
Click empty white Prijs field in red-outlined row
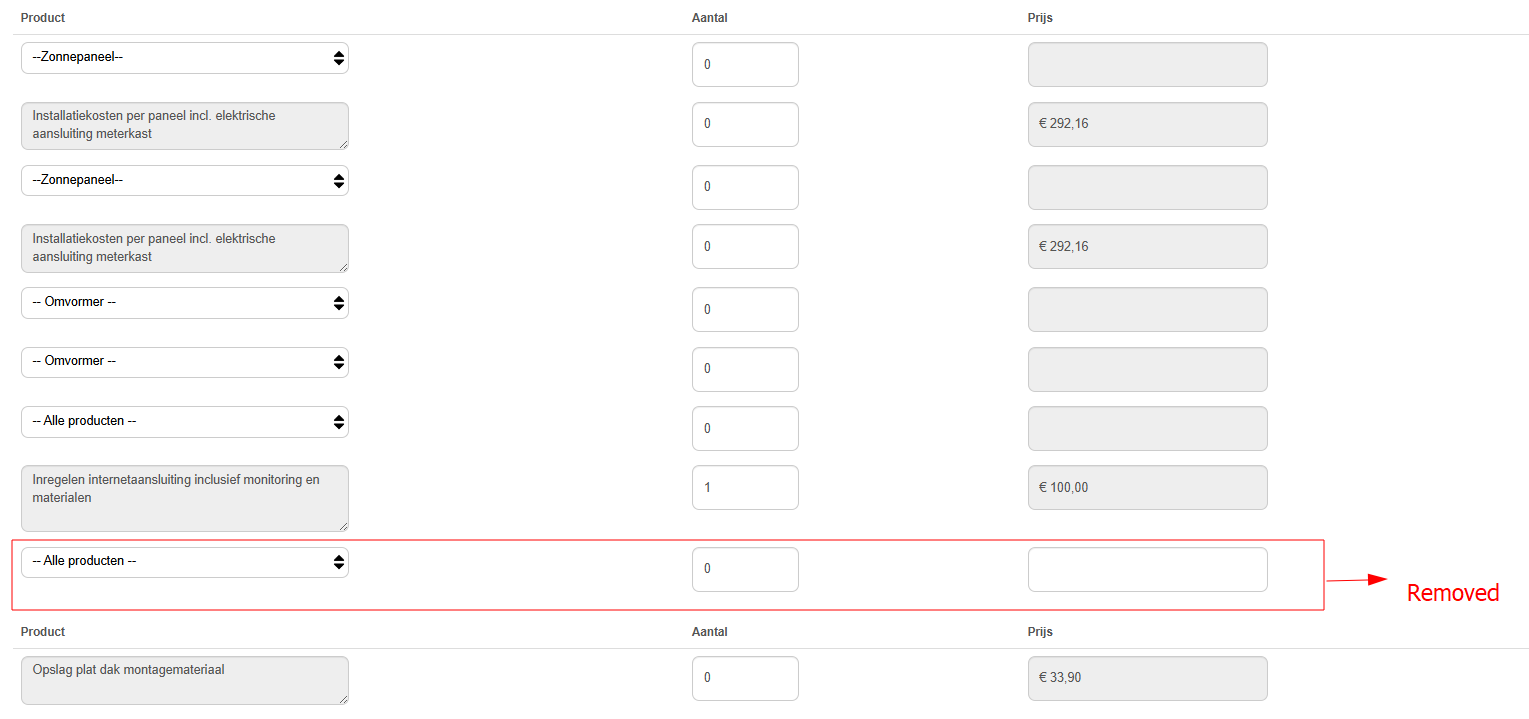[1147, 569]
